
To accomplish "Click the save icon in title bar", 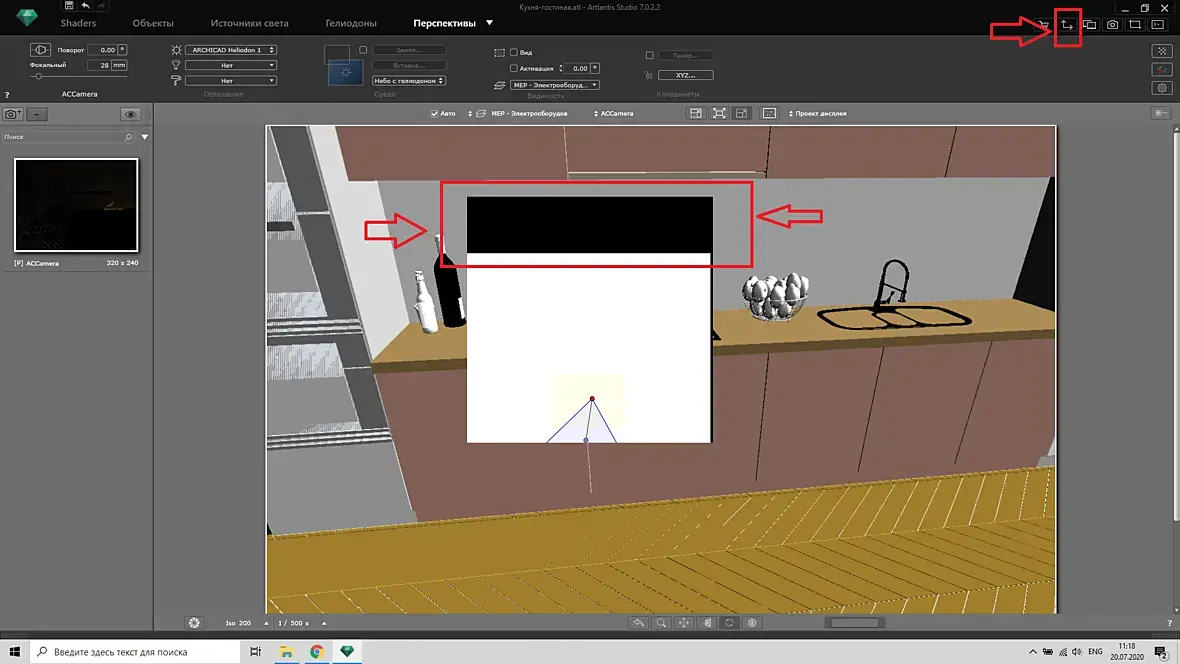I will pyautogui.click(x=68, y=6).
